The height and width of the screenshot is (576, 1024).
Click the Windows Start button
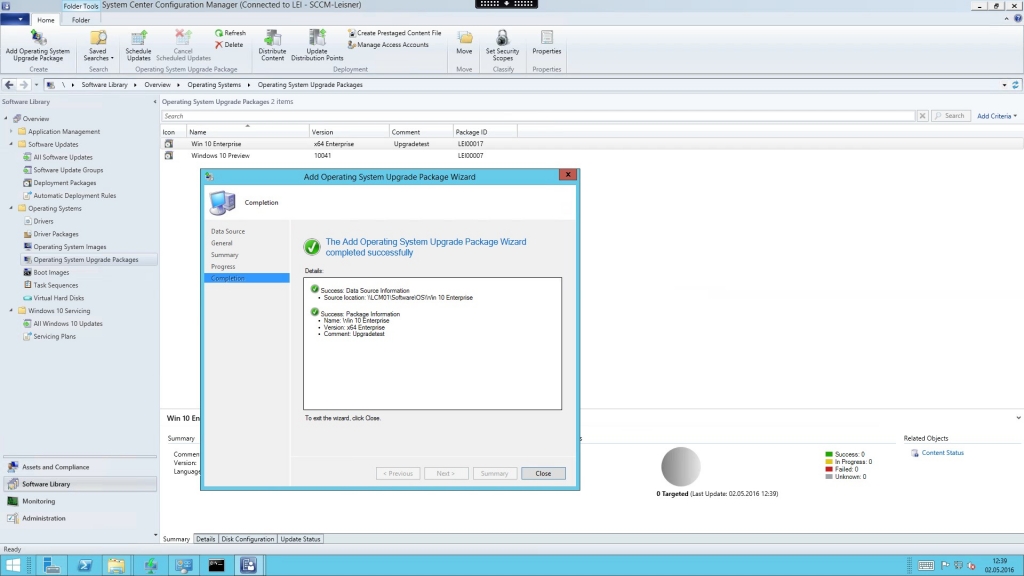[x=13, y=566]
